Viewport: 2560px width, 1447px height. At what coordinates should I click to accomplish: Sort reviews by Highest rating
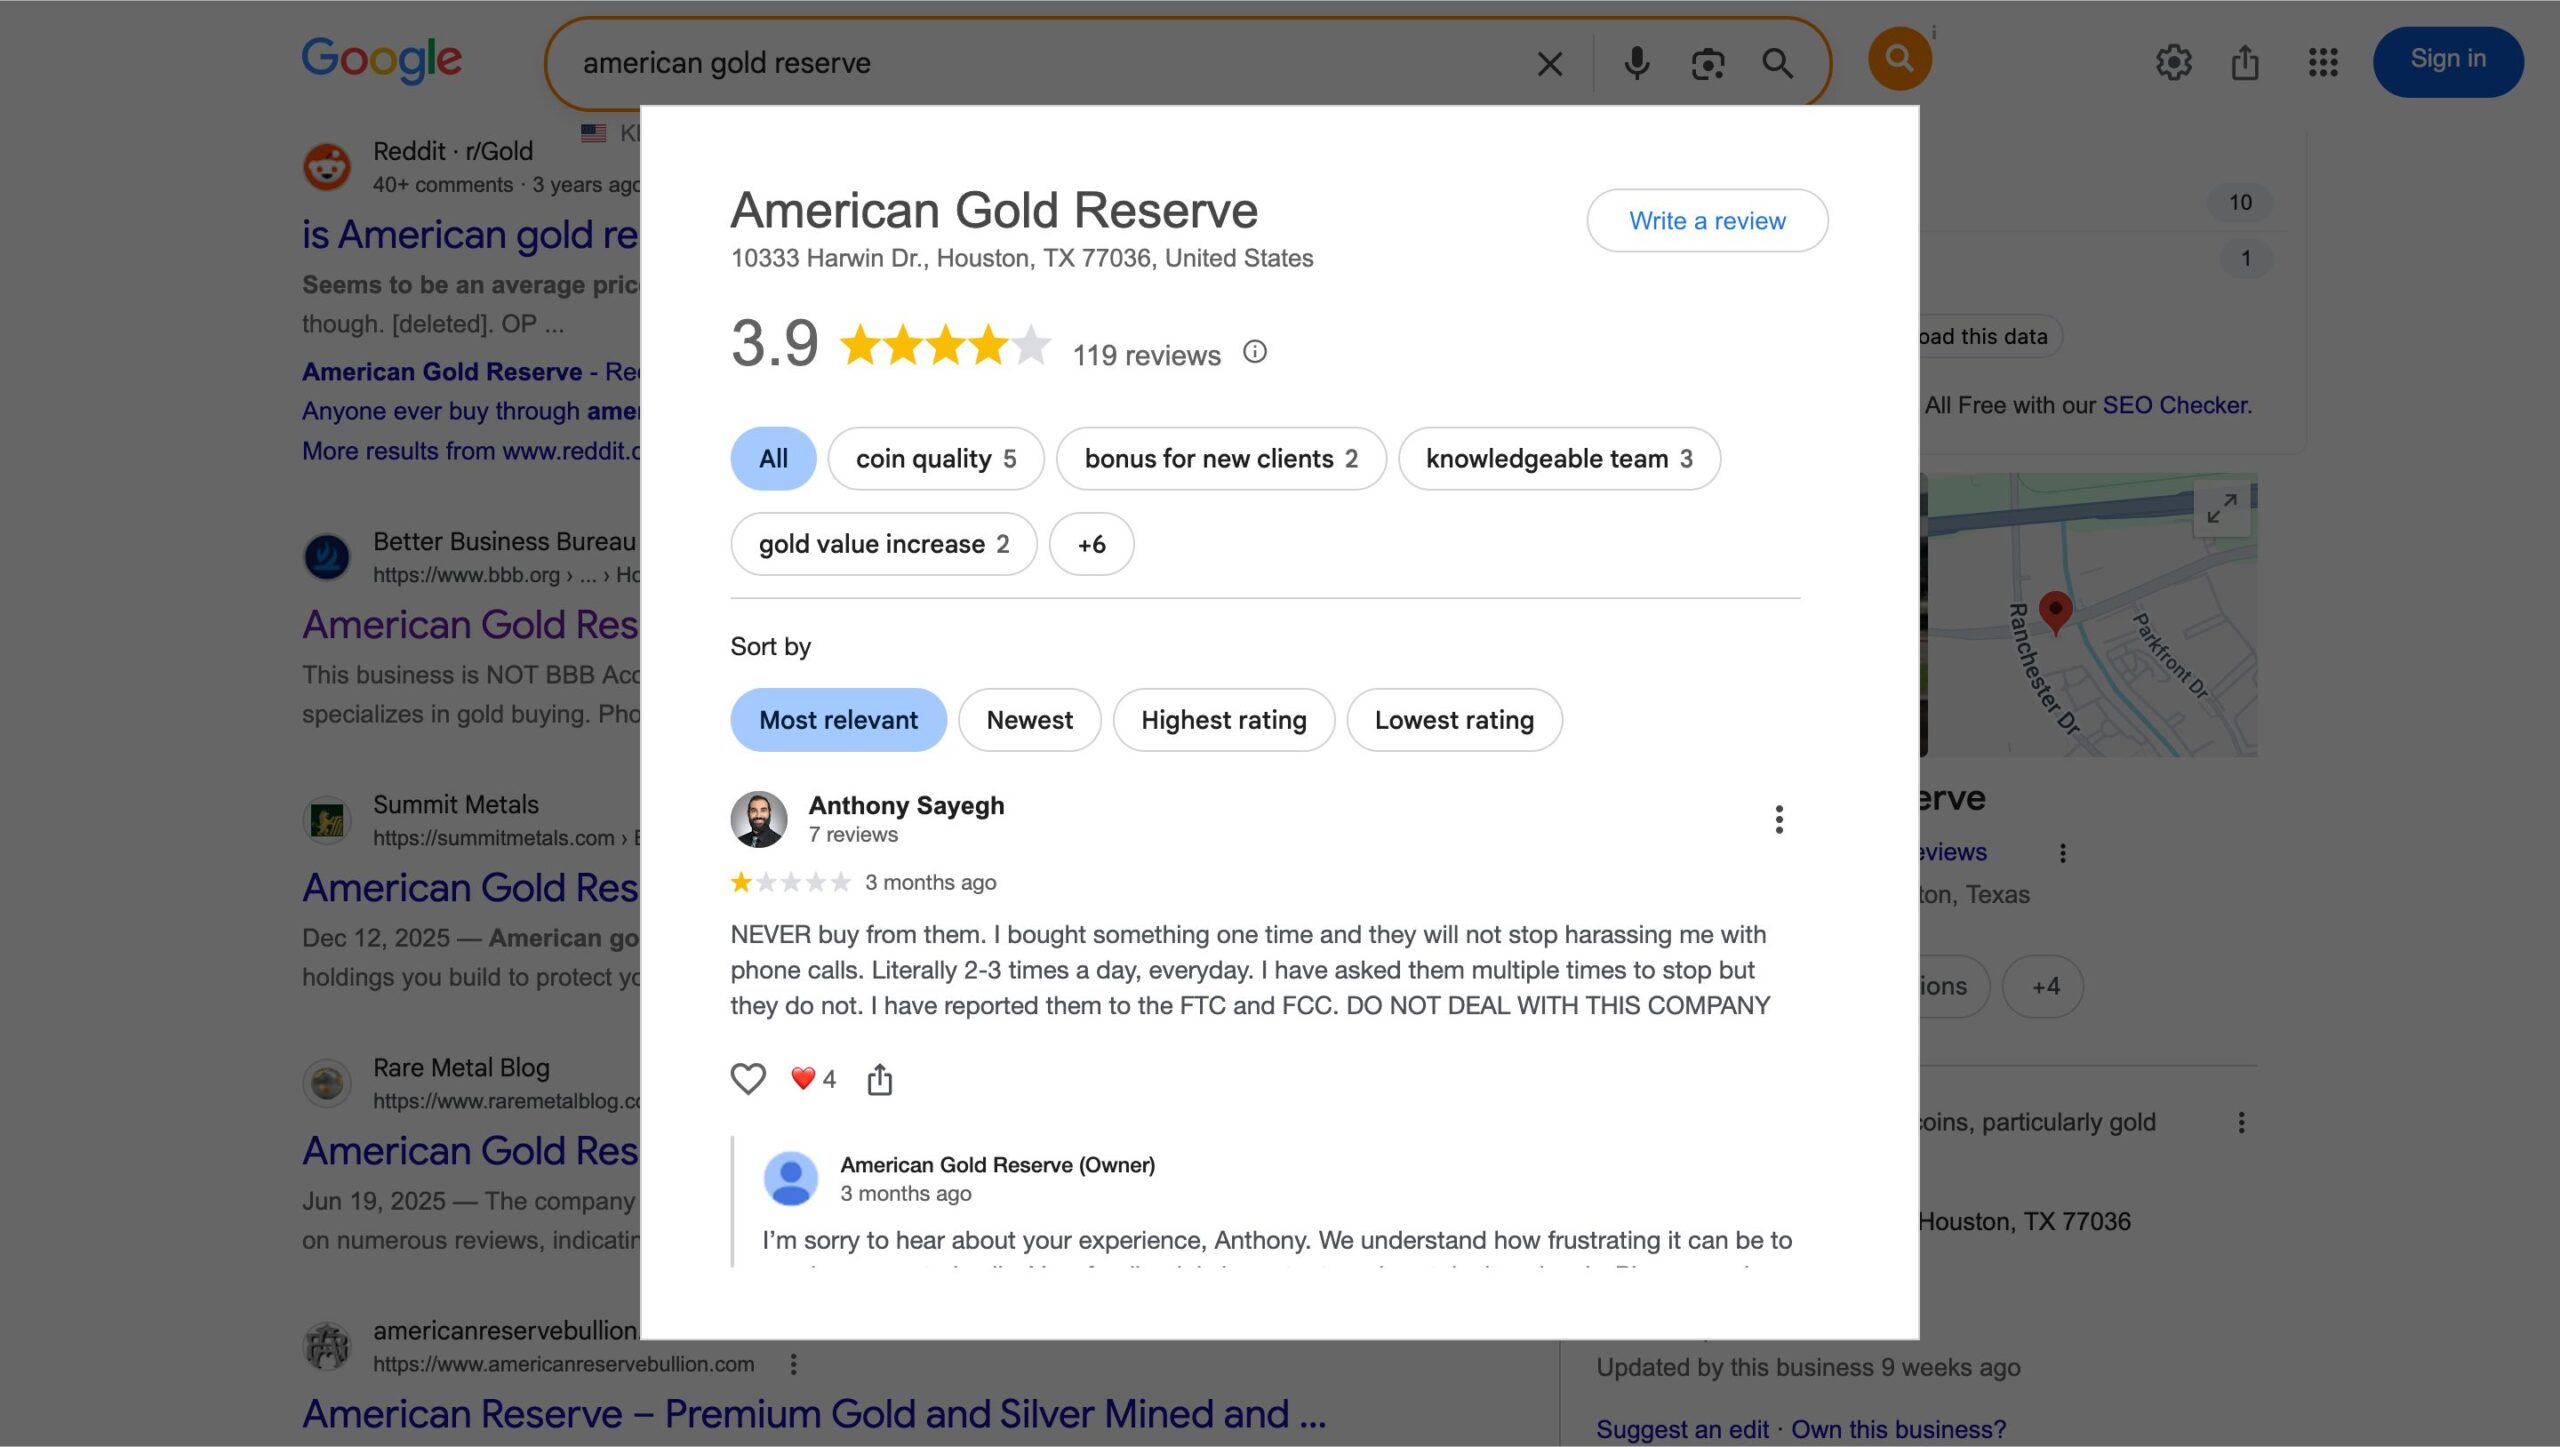point(1224,720)
